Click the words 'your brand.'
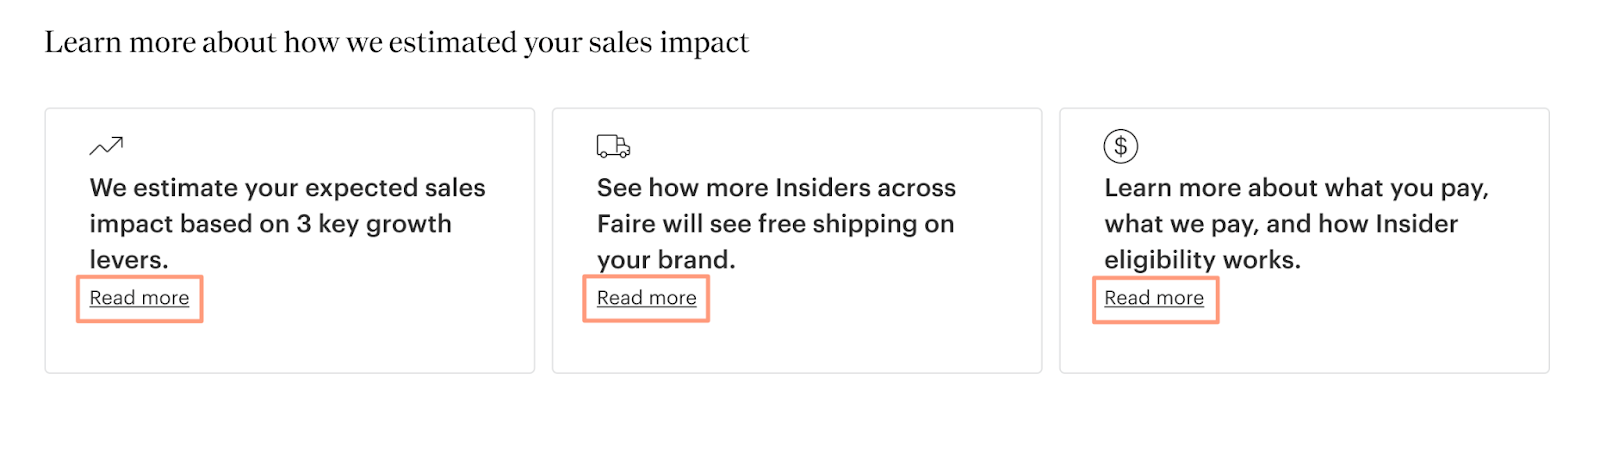 pos(666,260)
